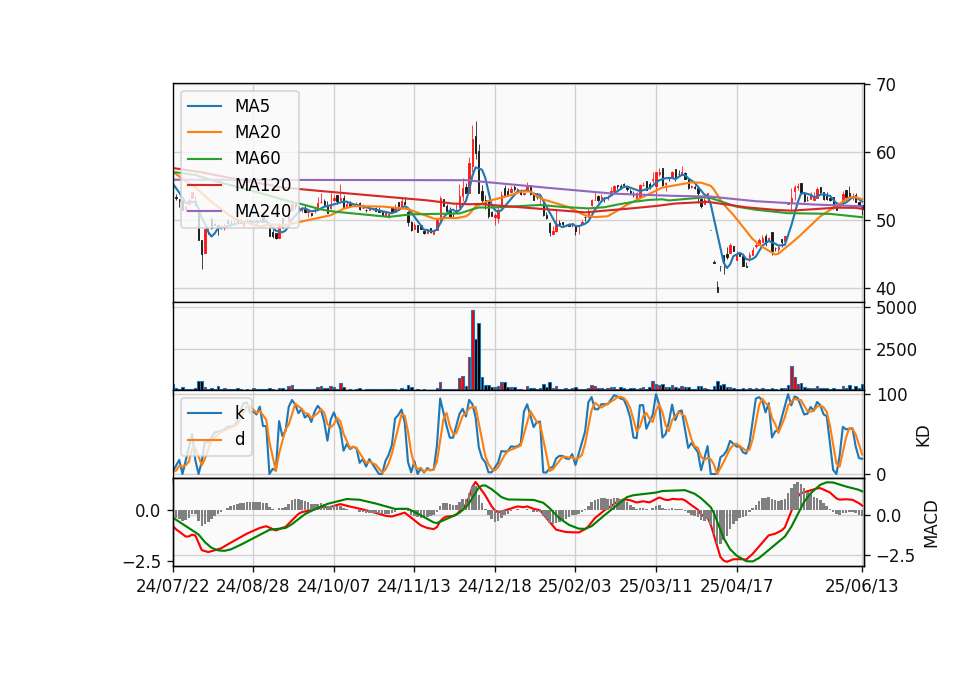Click the 0.0 tick on right MACD axis

click(888, 516)
